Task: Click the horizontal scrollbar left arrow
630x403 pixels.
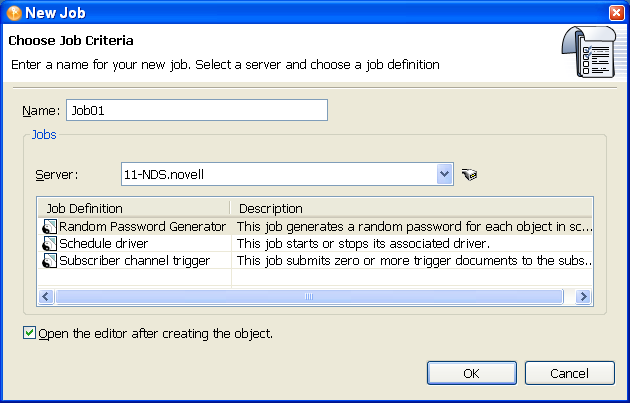Action: pyautogui.click(x=46, y=297)
